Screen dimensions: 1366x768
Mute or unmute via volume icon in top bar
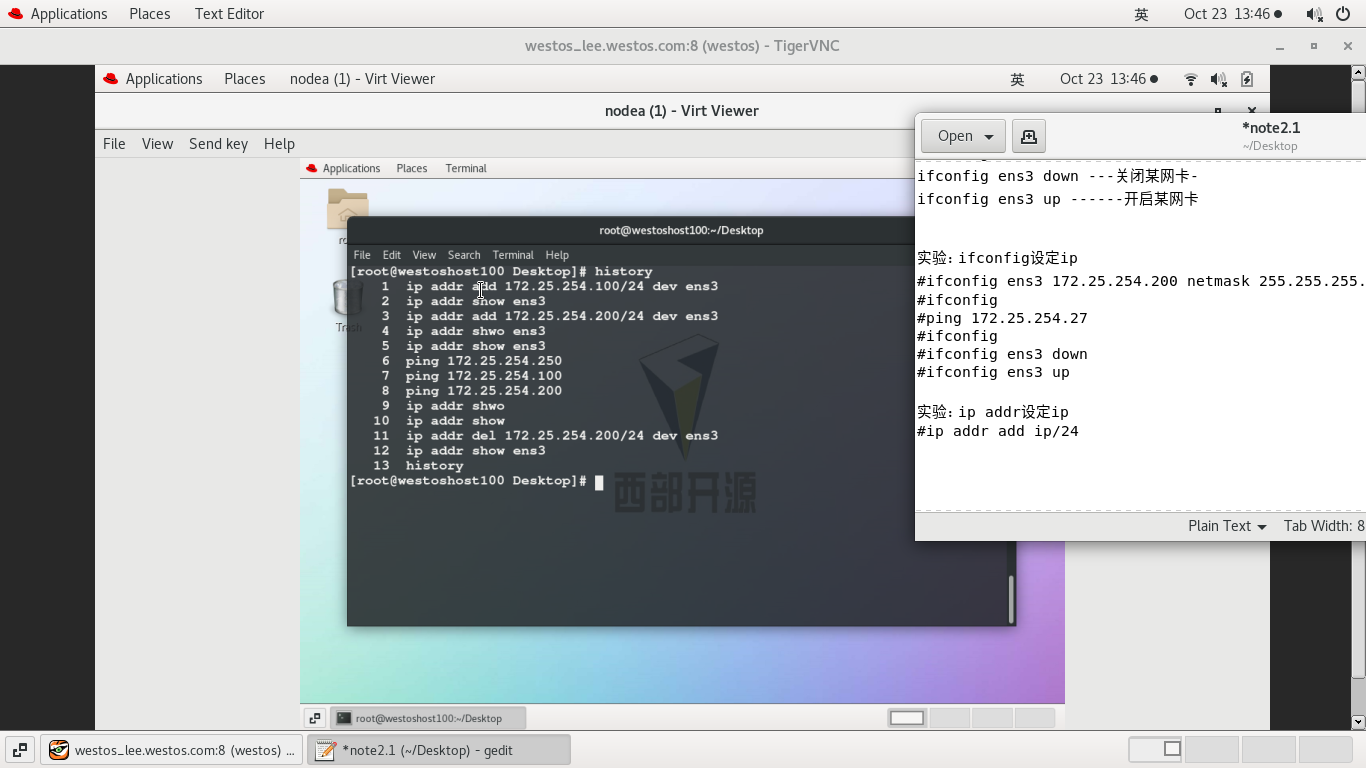click(1311, 13)
